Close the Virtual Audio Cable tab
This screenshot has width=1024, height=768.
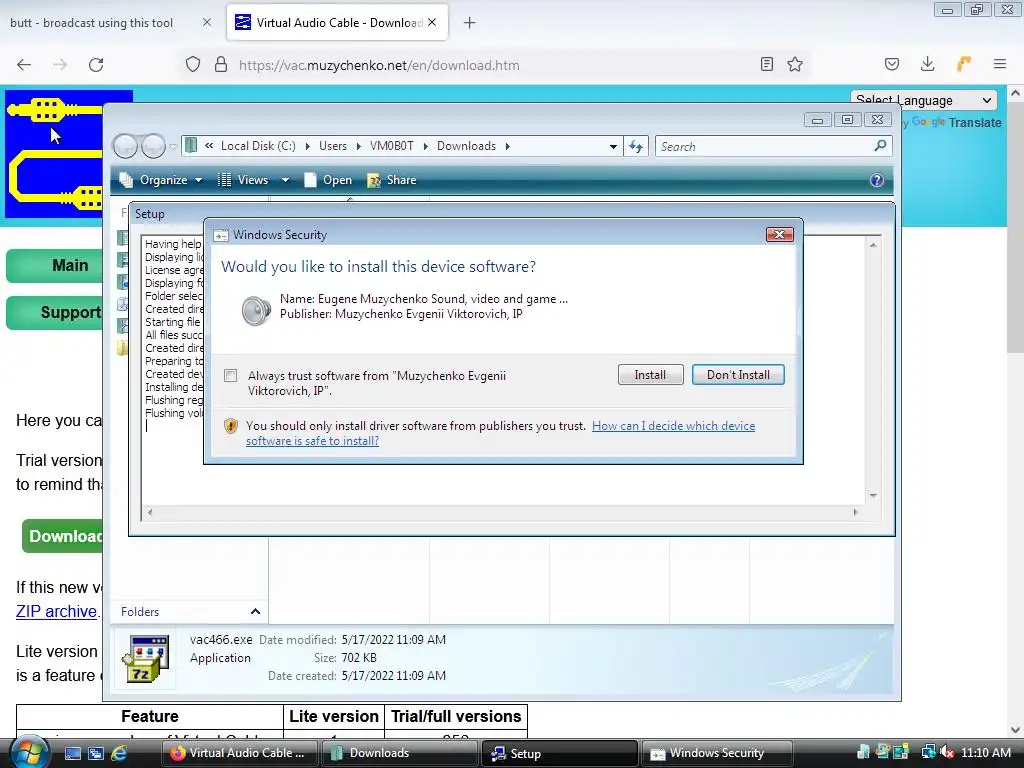click(432, 23)
